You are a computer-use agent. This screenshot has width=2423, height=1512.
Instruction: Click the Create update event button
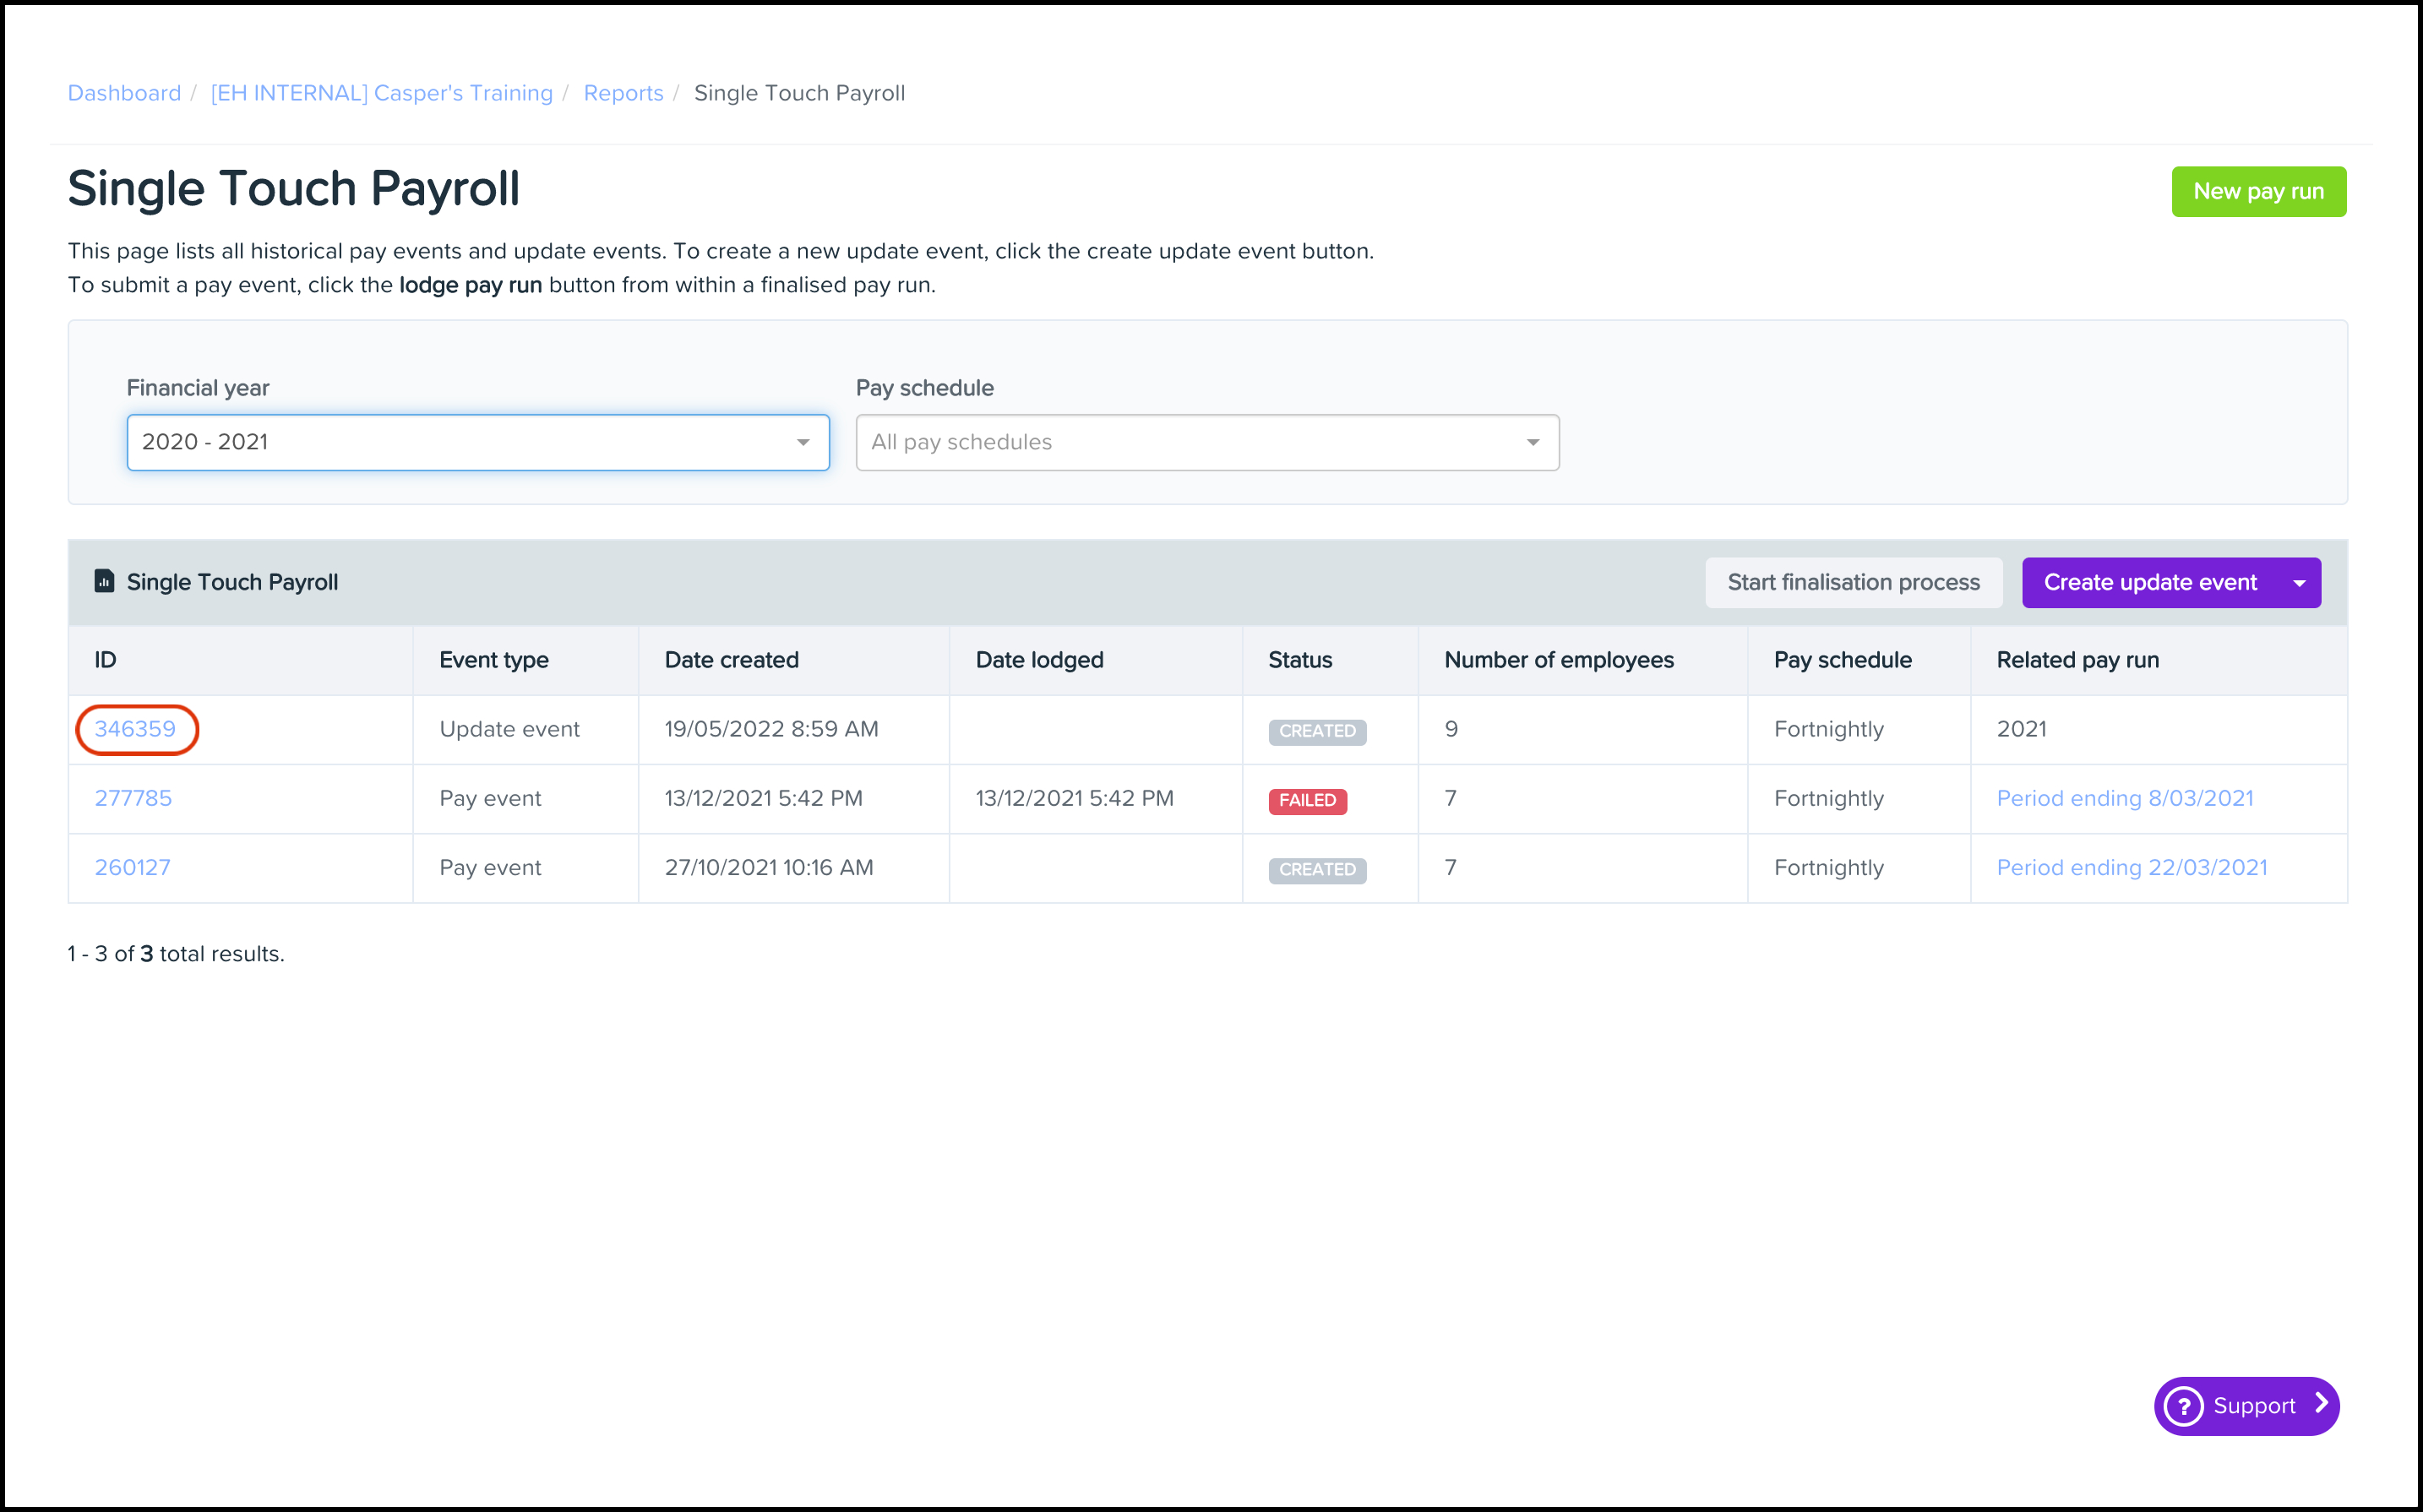(x=2149, y=583)
